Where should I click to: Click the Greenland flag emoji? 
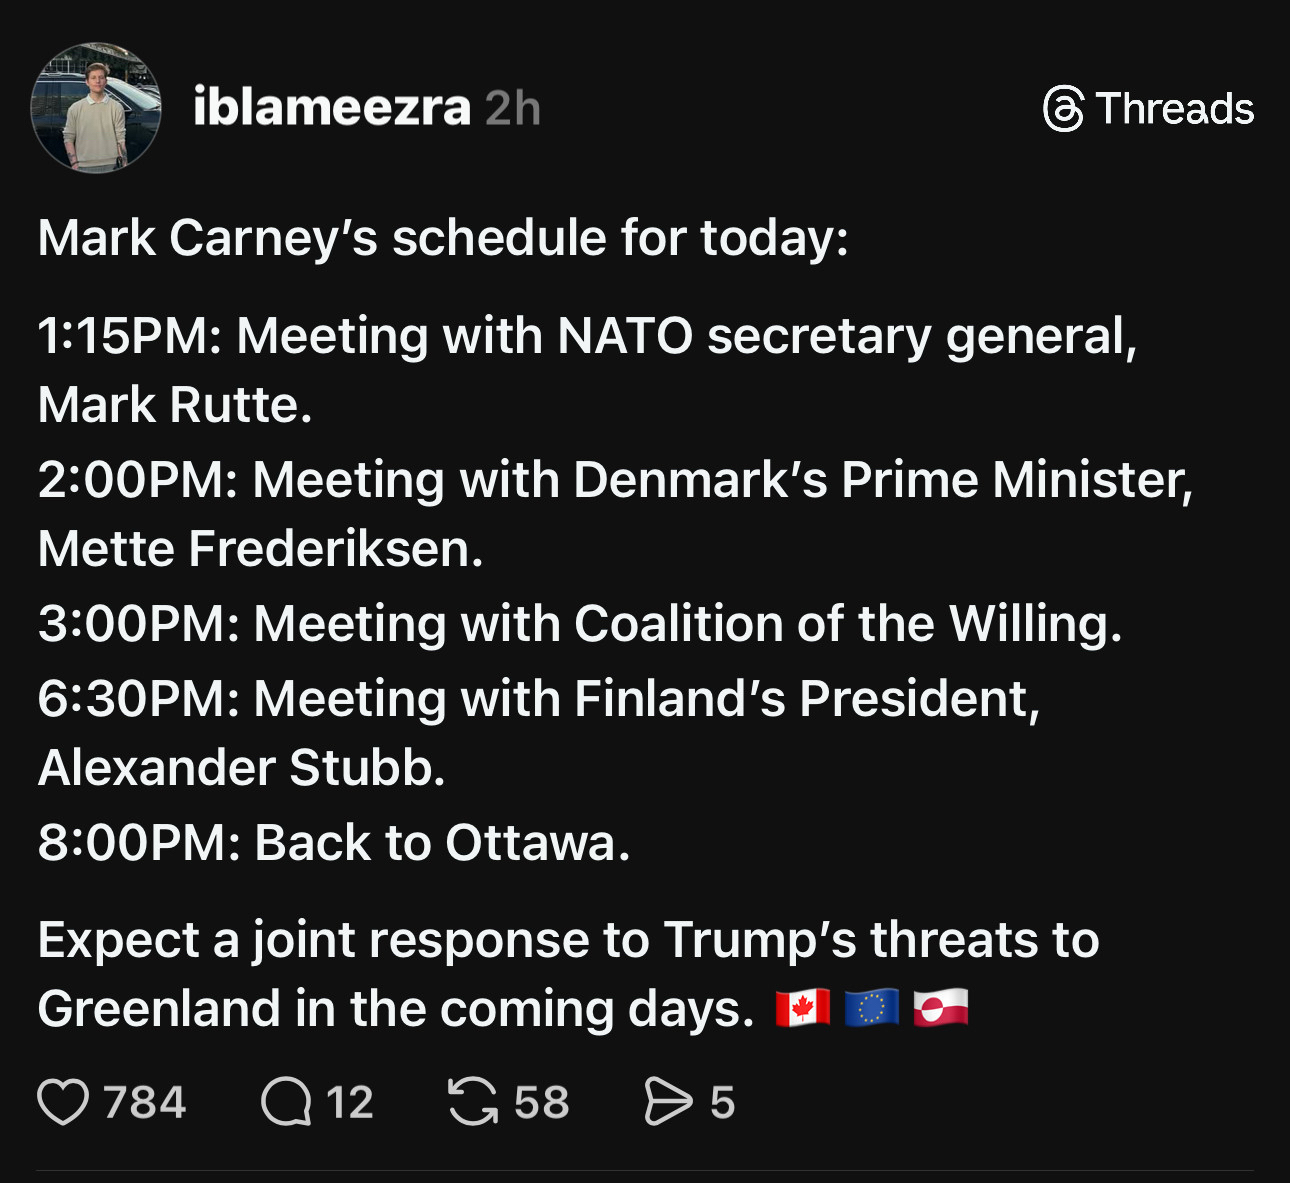tap(941, 1008)
